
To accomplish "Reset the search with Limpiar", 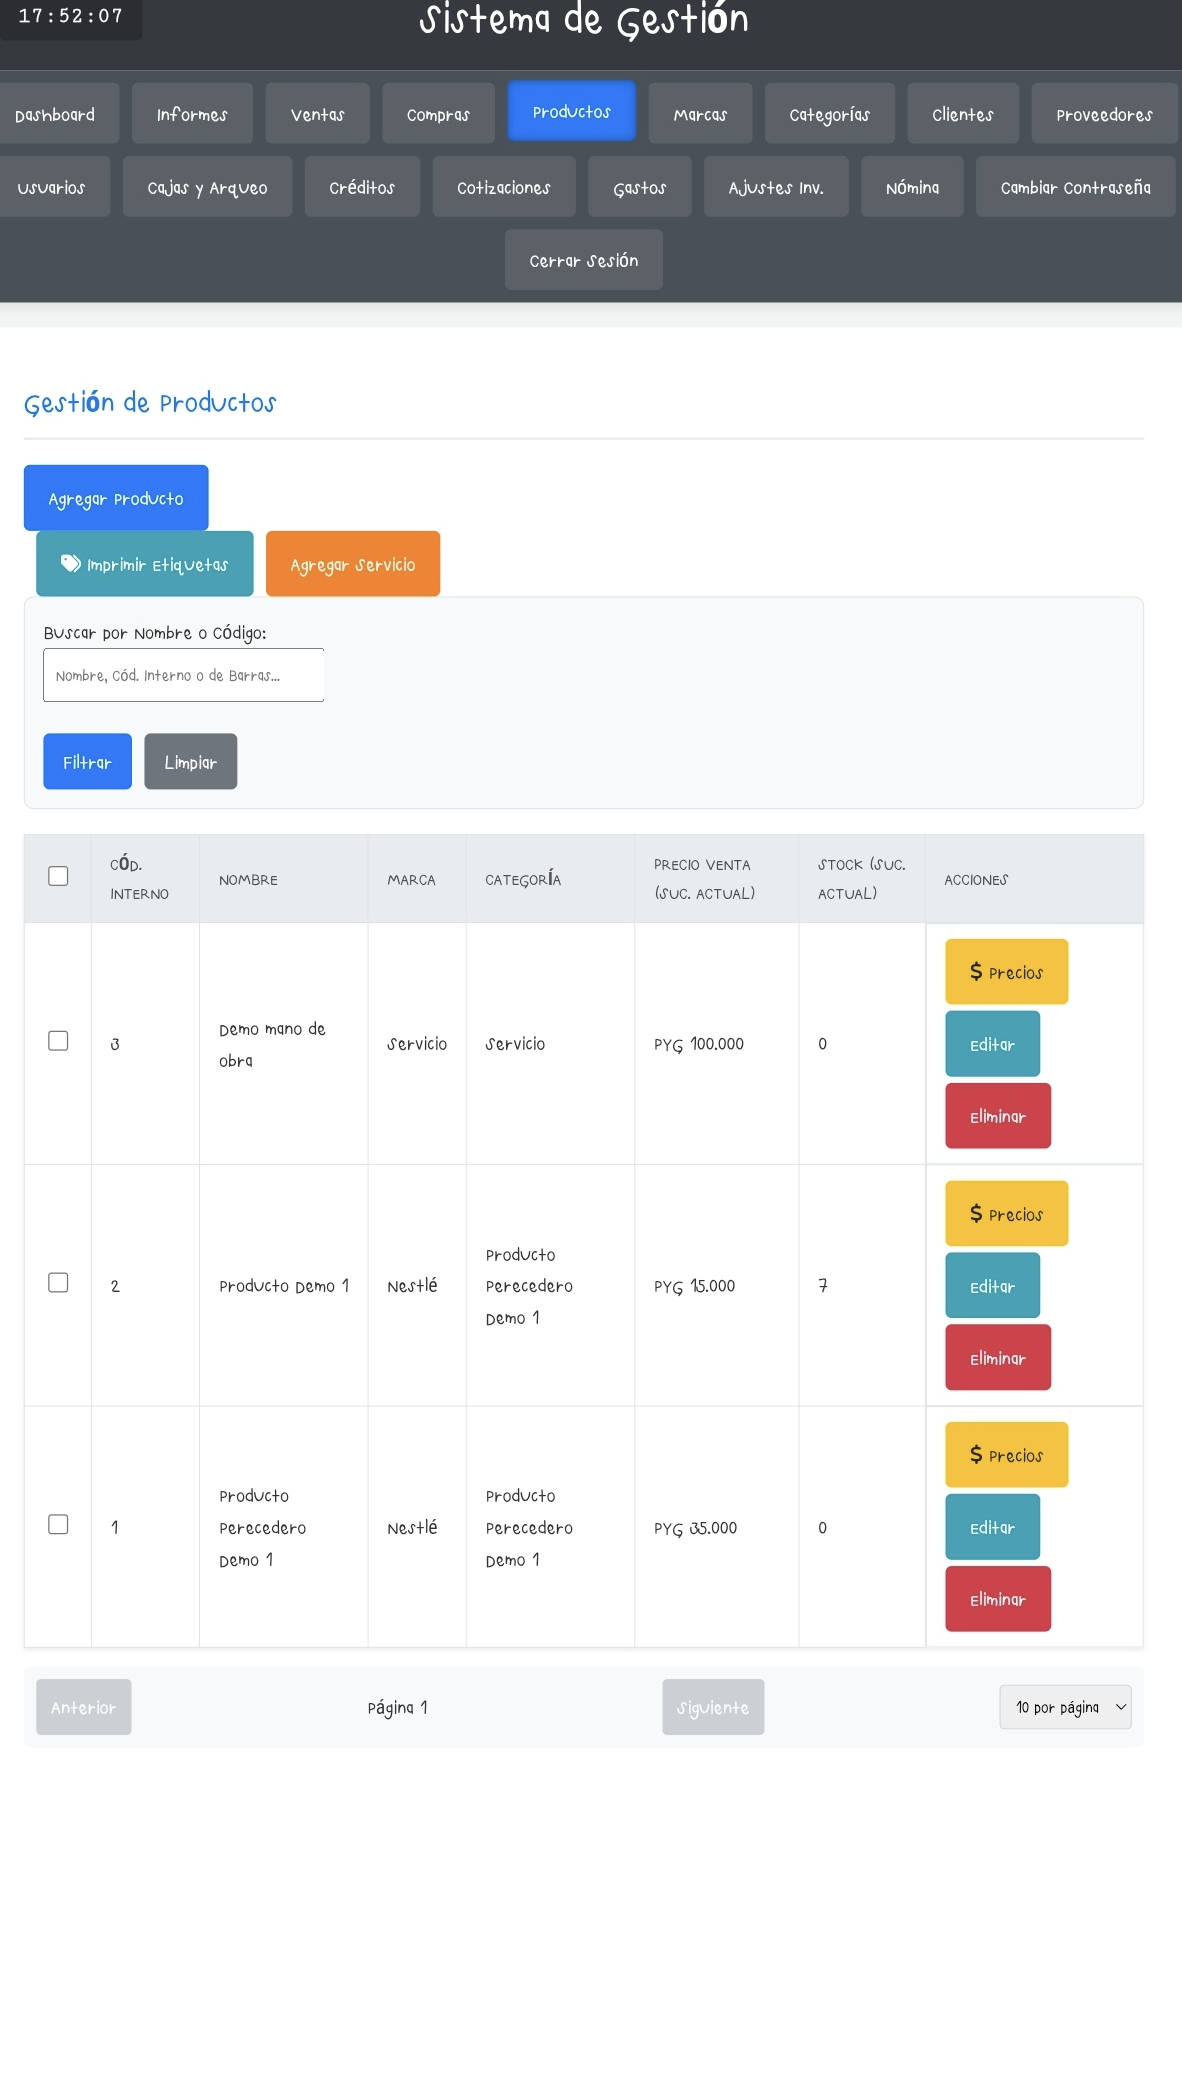I will (190, 762).
